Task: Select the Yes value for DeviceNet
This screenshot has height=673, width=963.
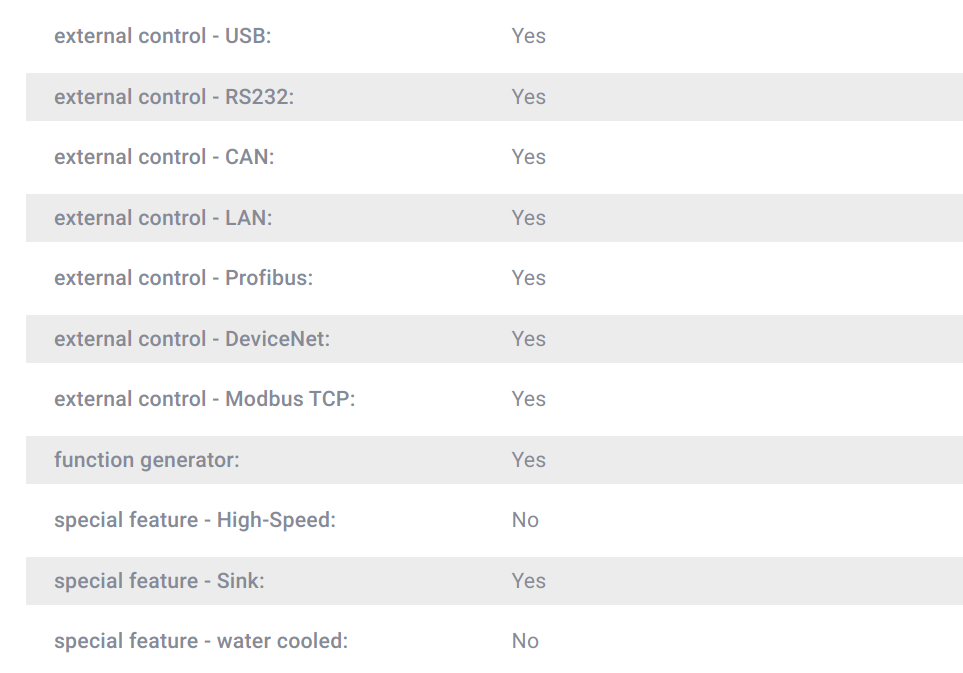Action: tap(528, 339)
